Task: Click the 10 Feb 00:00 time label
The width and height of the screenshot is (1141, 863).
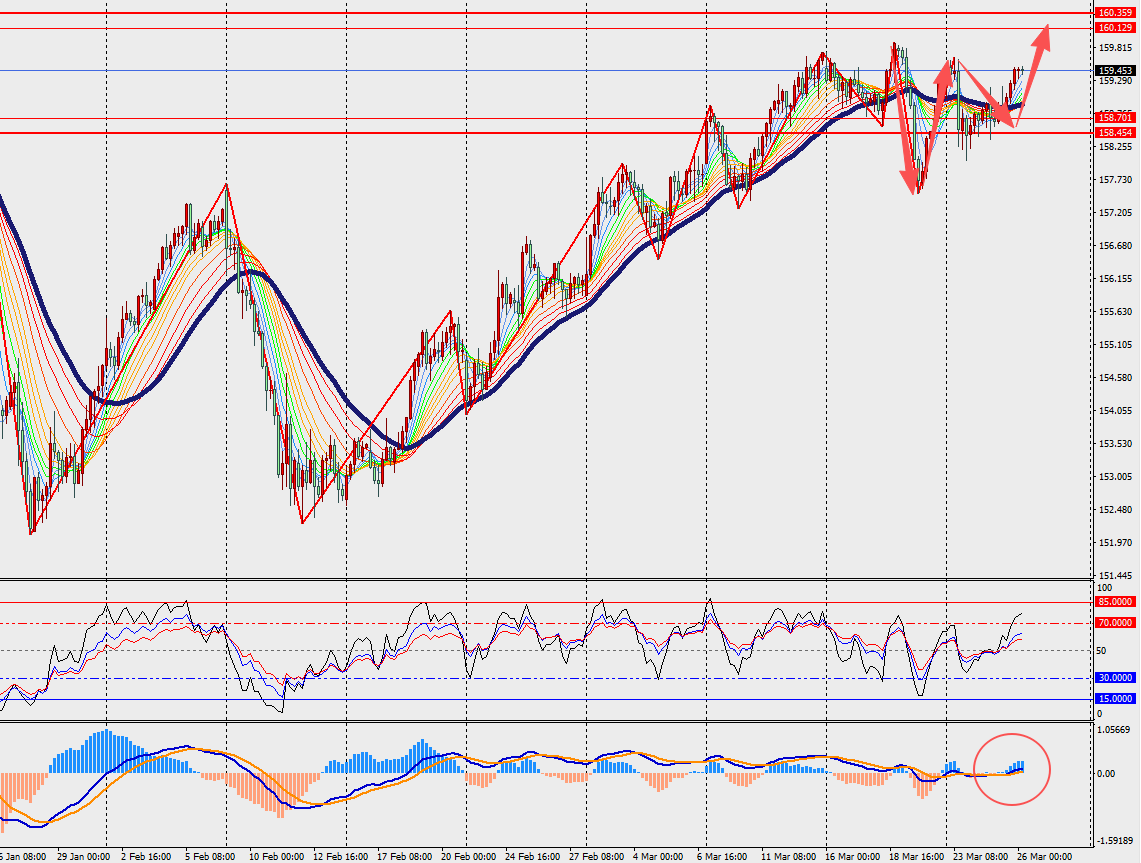Action: [x=277, y=857]
